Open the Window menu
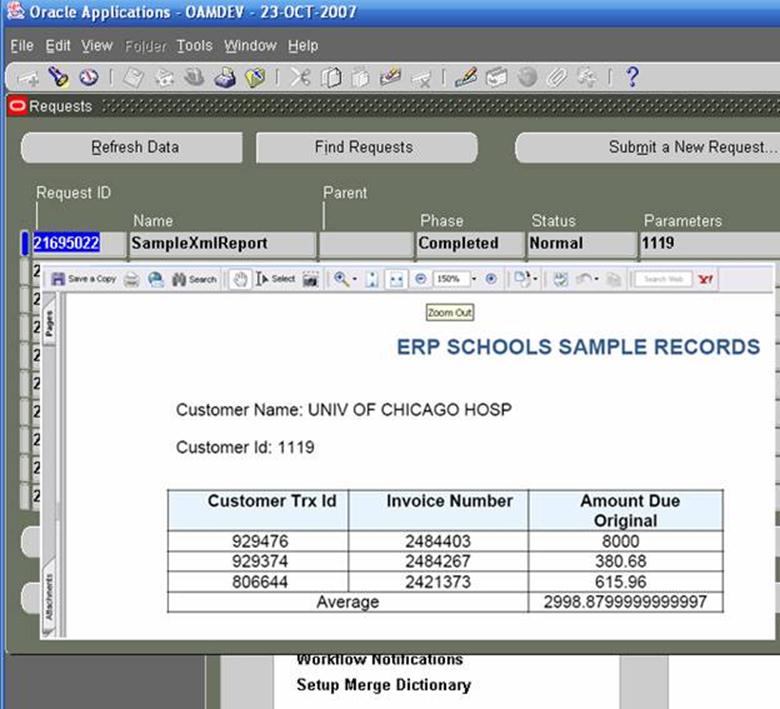Image resolution: width=780 pixels, height=709 pixels. point(250,46)
